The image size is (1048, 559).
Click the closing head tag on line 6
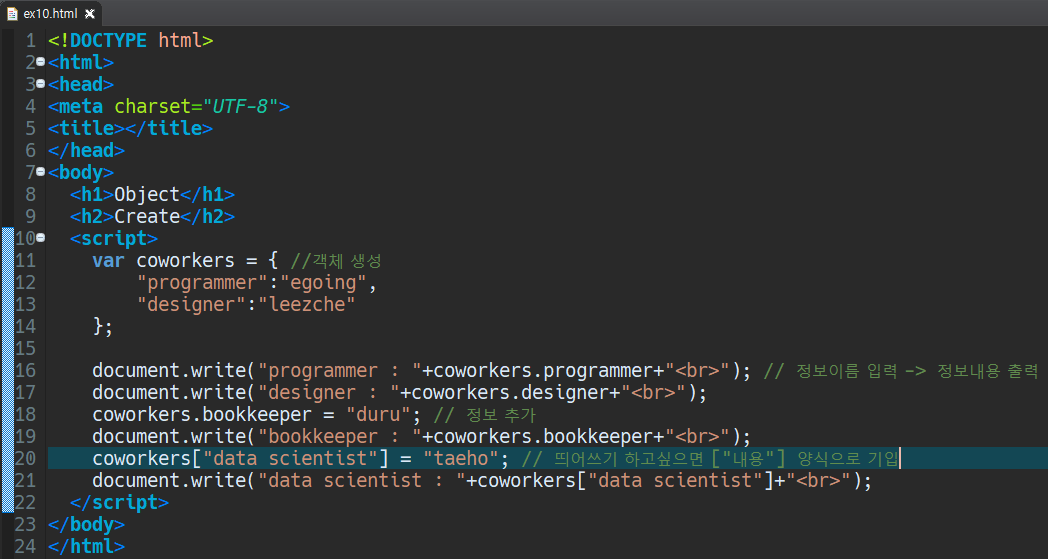(x=86, y=150)
